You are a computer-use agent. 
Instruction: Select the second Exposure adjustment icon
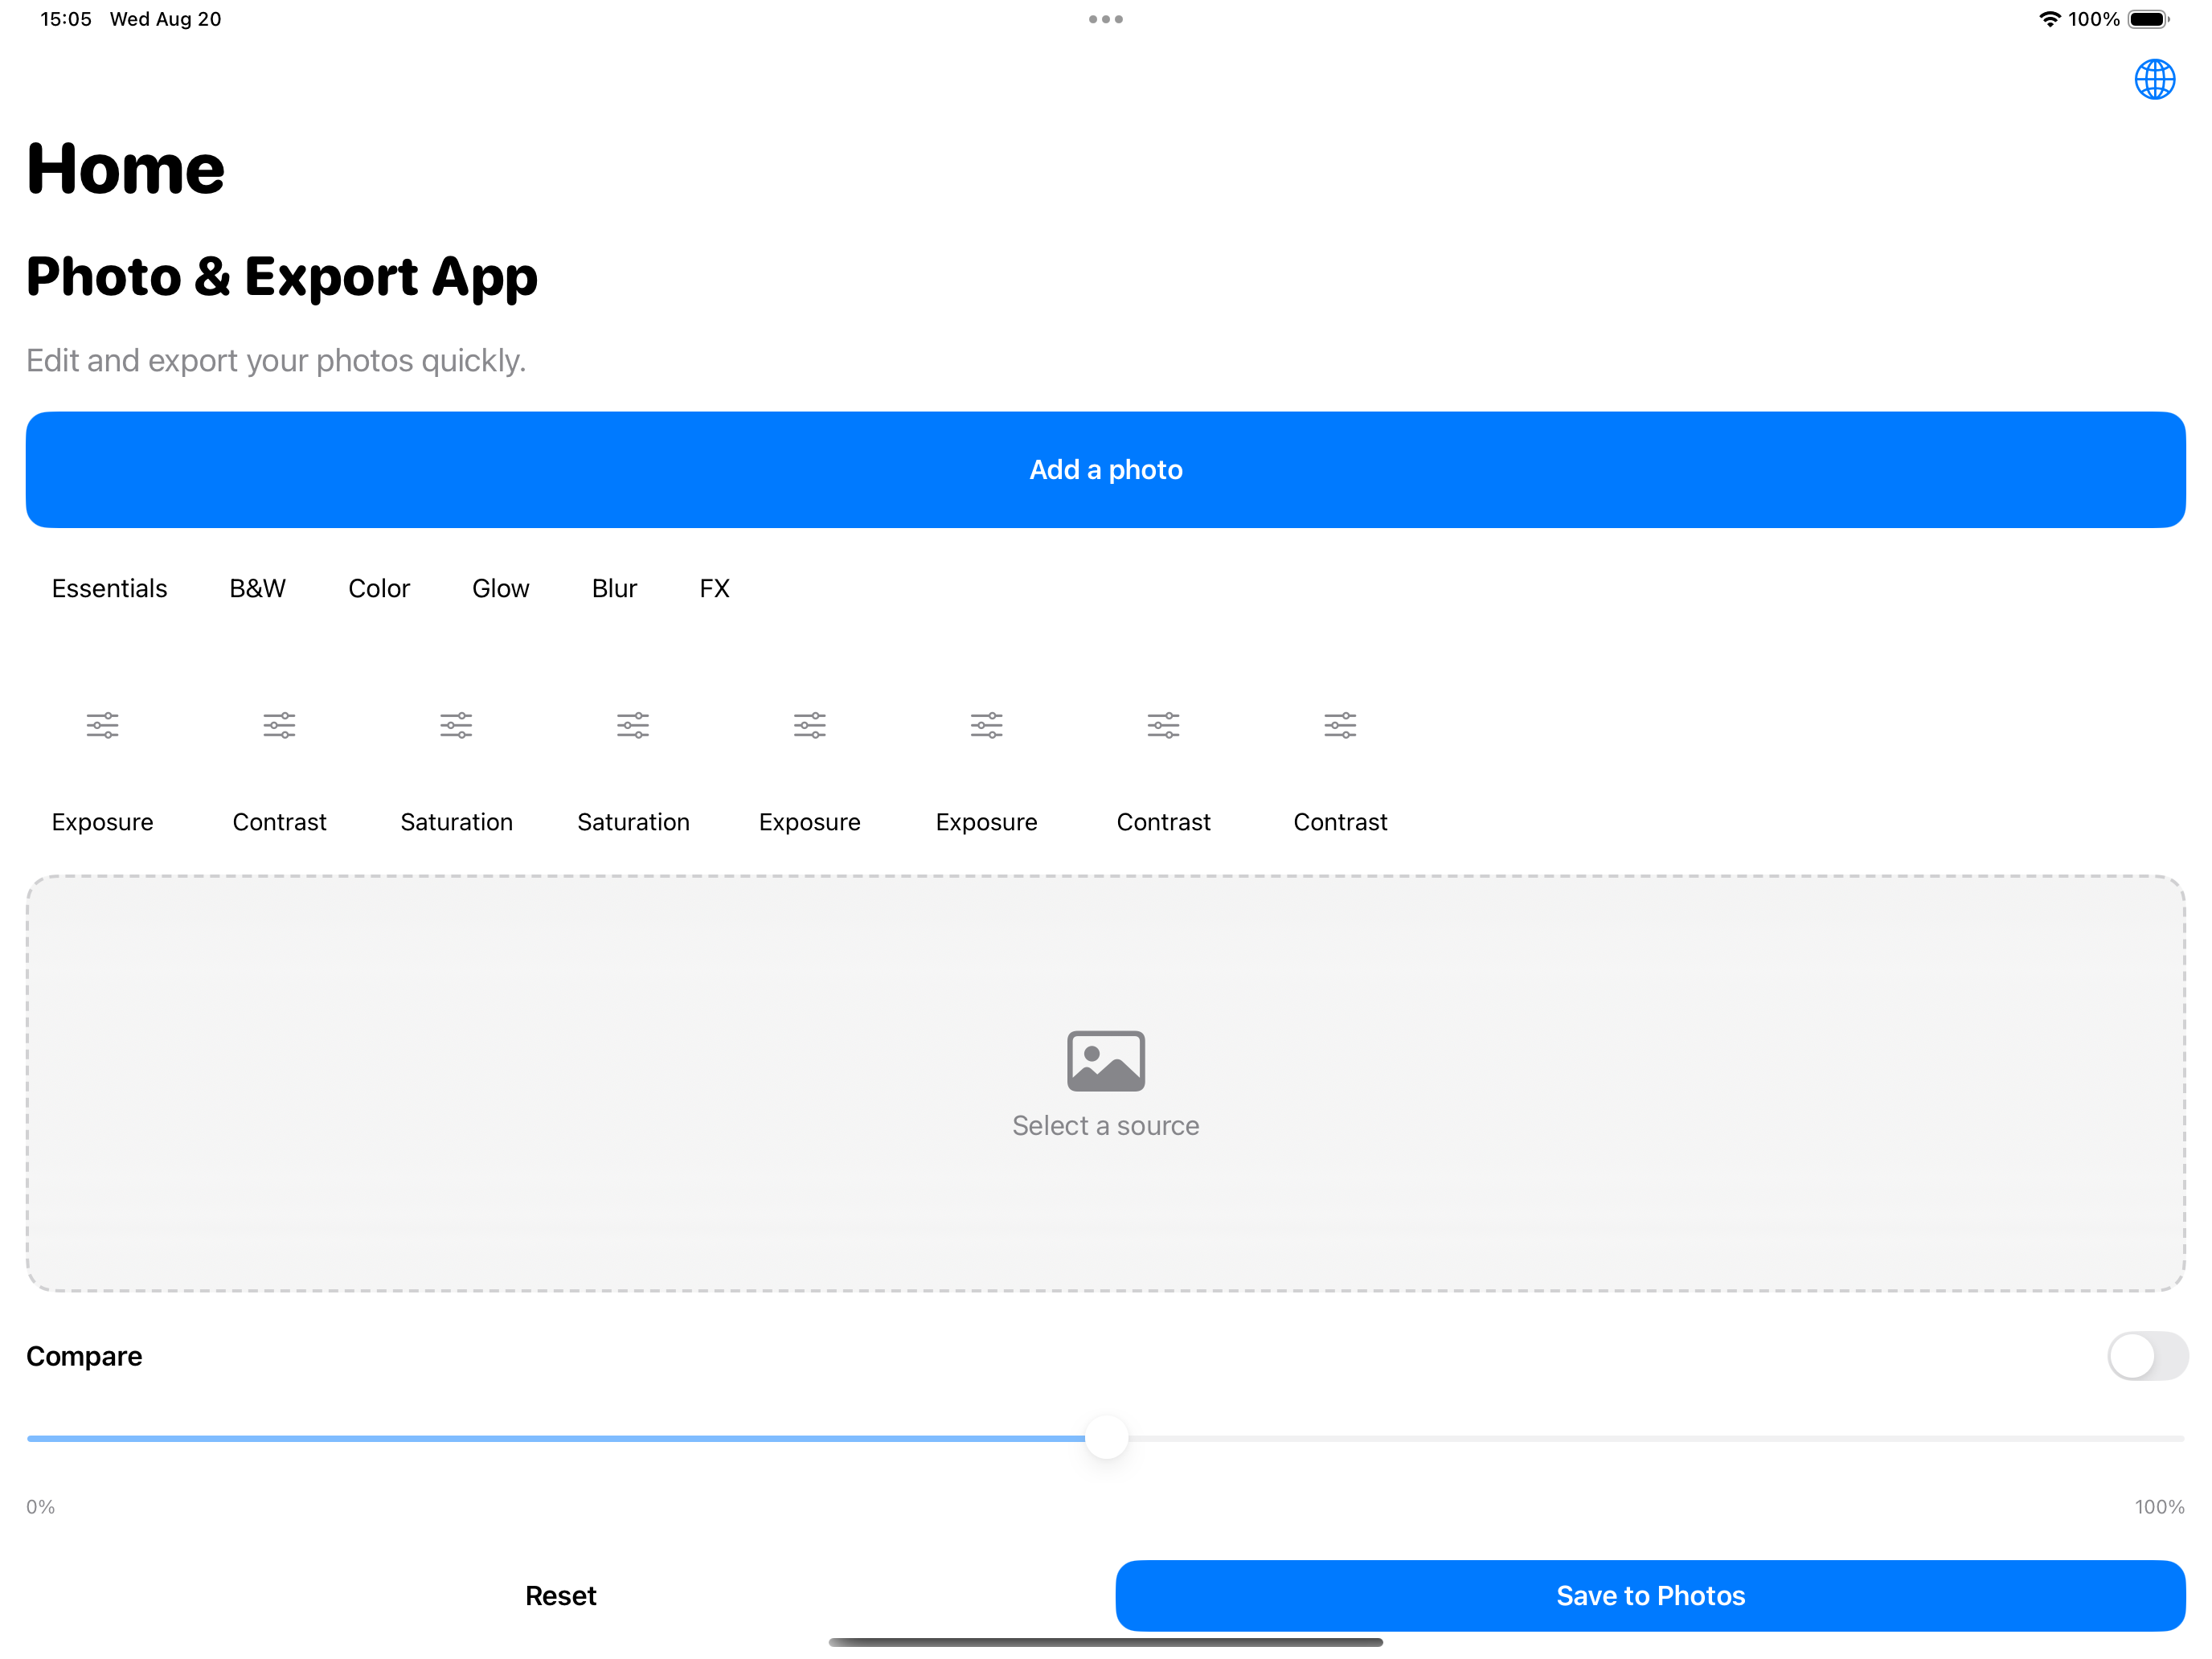click(x=809, y=725)
